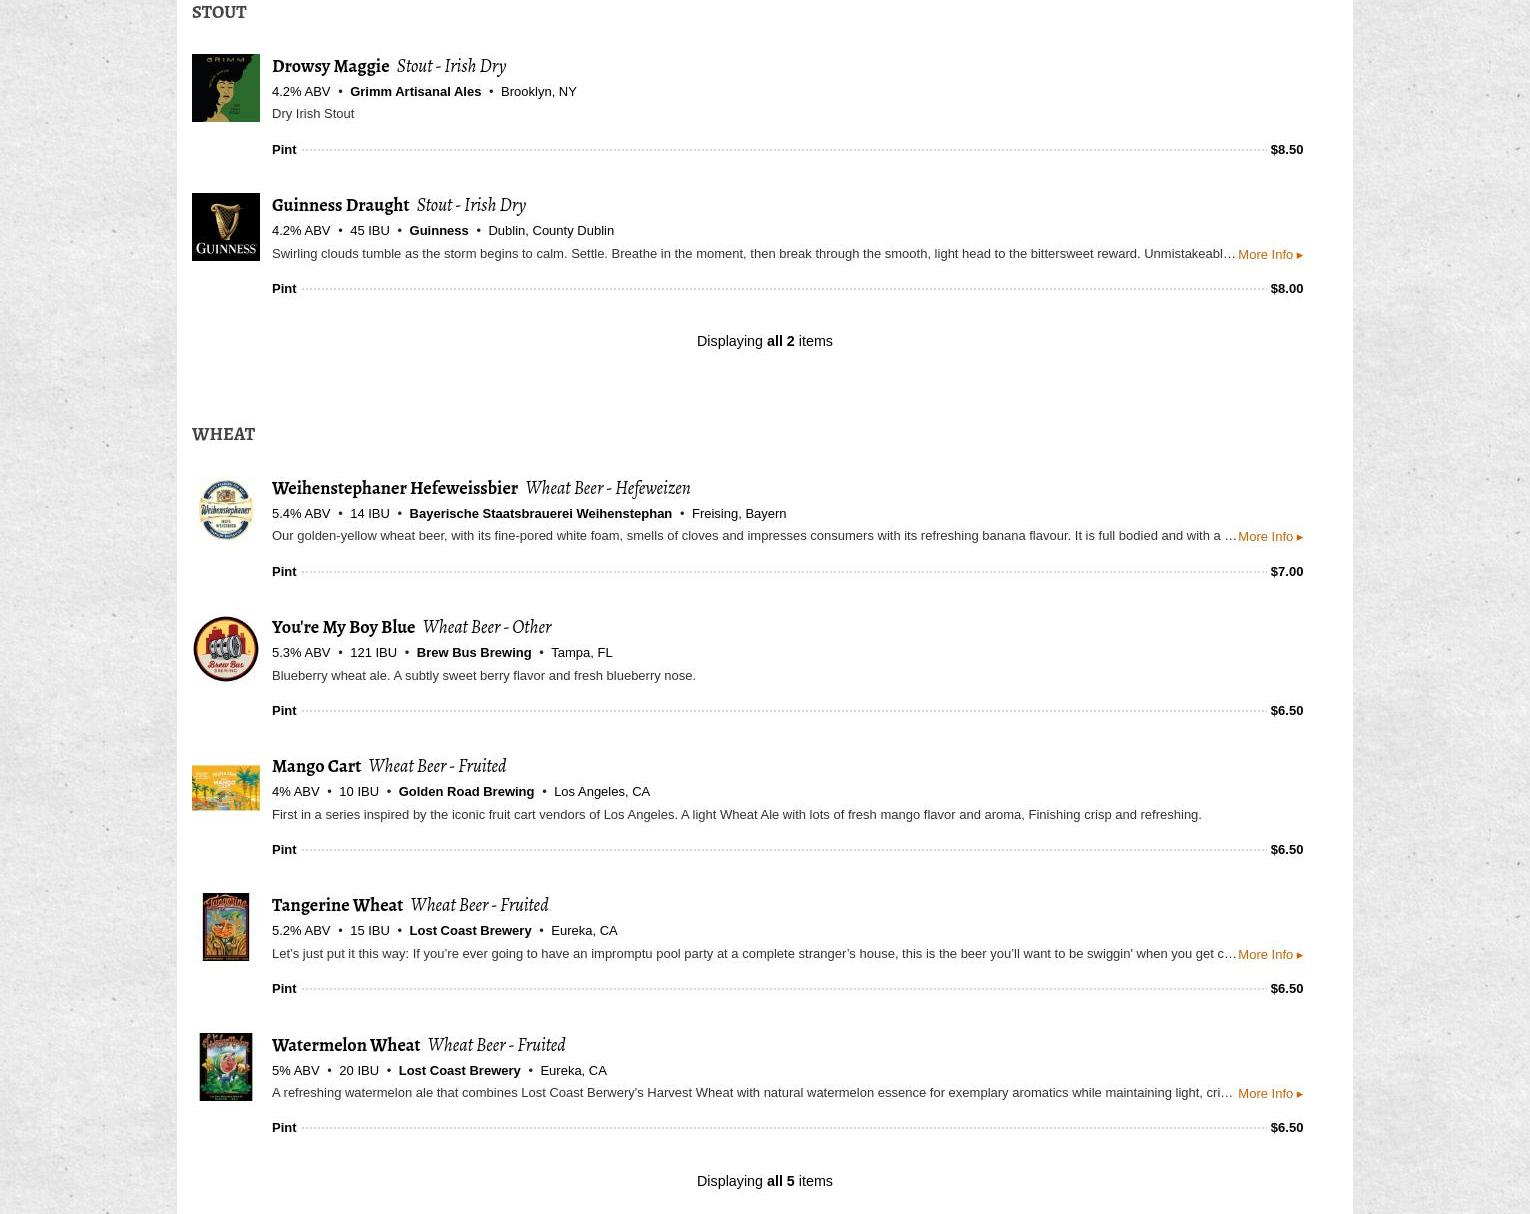Image resolution: width=1530 pixels, height=1214 pixels.
Task: Click the Watermelon Wheat beer title
Action: coord(346,1044)
